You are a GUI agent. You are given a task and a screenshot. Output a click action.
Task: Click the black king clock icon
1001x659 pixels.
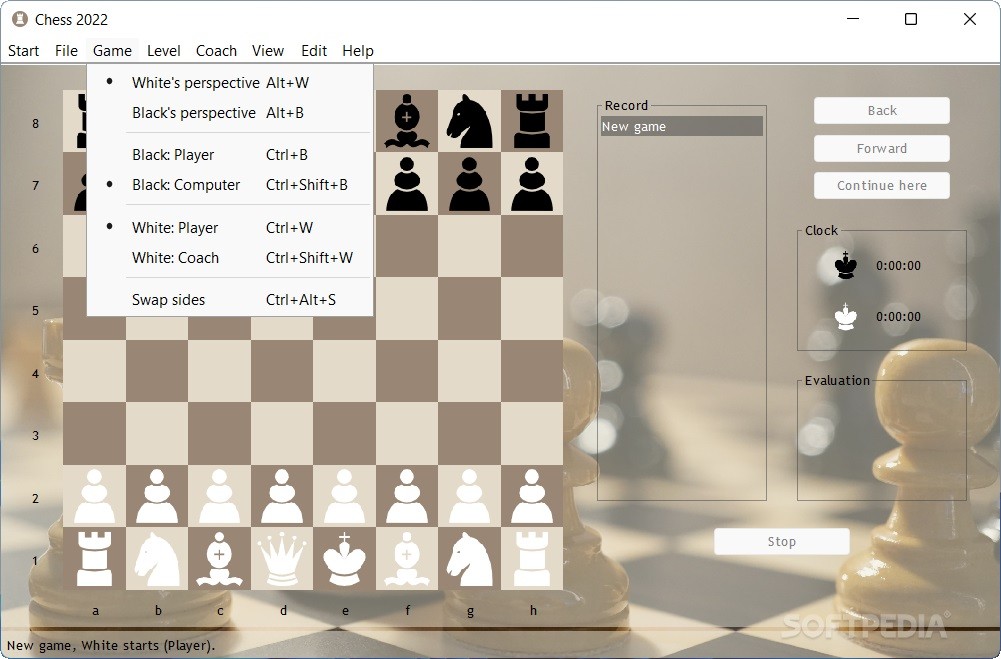846,266
